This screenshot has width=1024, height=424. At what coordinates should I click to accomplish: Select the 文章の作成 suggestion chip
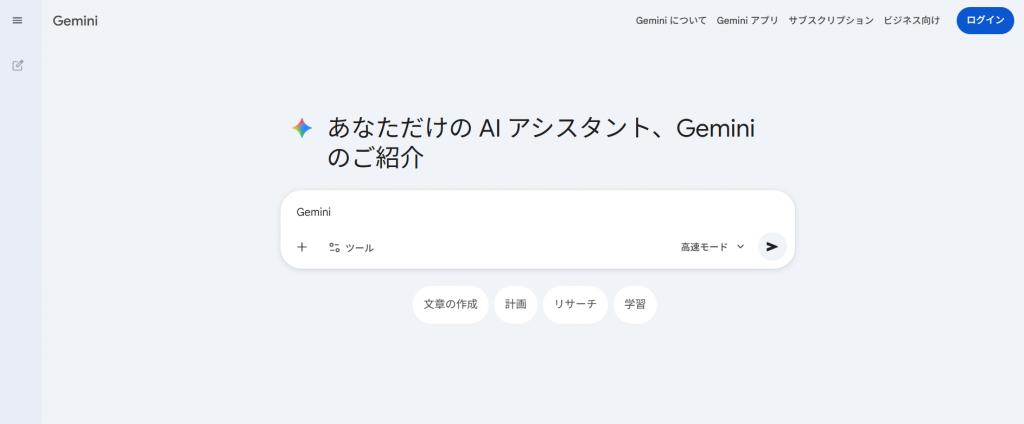pos(450,304)
